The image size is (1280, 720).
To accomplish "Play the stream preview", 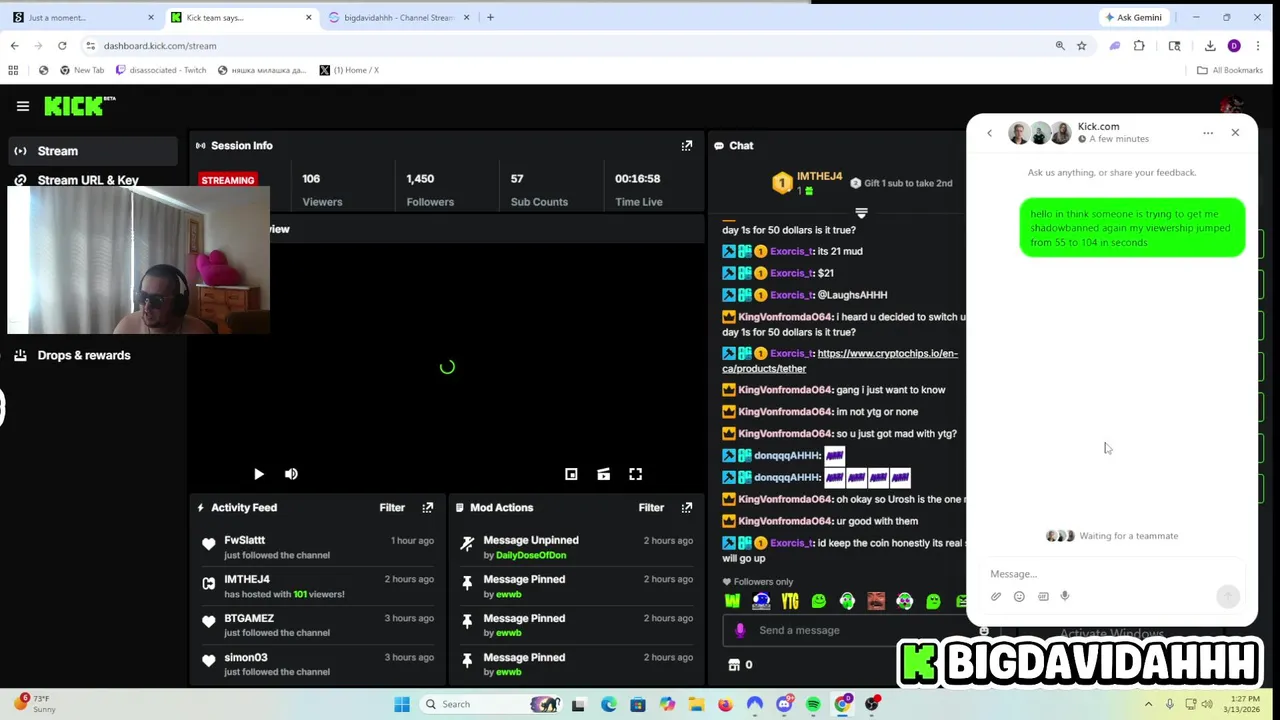I will click(259, 474).
